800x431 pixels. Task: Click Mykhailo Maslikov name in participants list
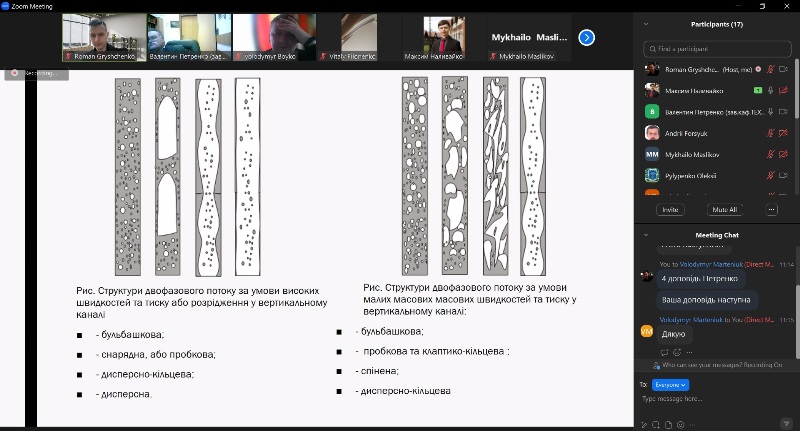pyautogui.click(x=692, y=154)
